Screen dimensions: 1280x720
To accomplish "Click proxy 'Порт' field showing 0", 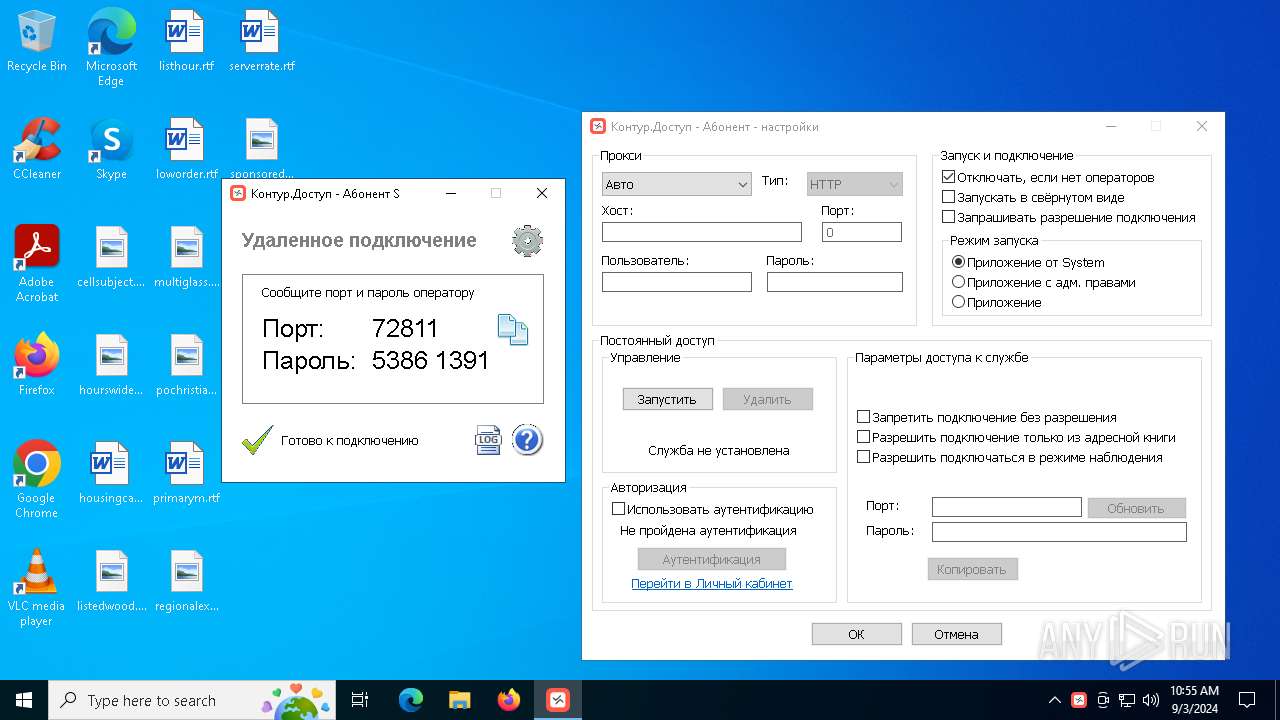I will (x=862, y=232).
